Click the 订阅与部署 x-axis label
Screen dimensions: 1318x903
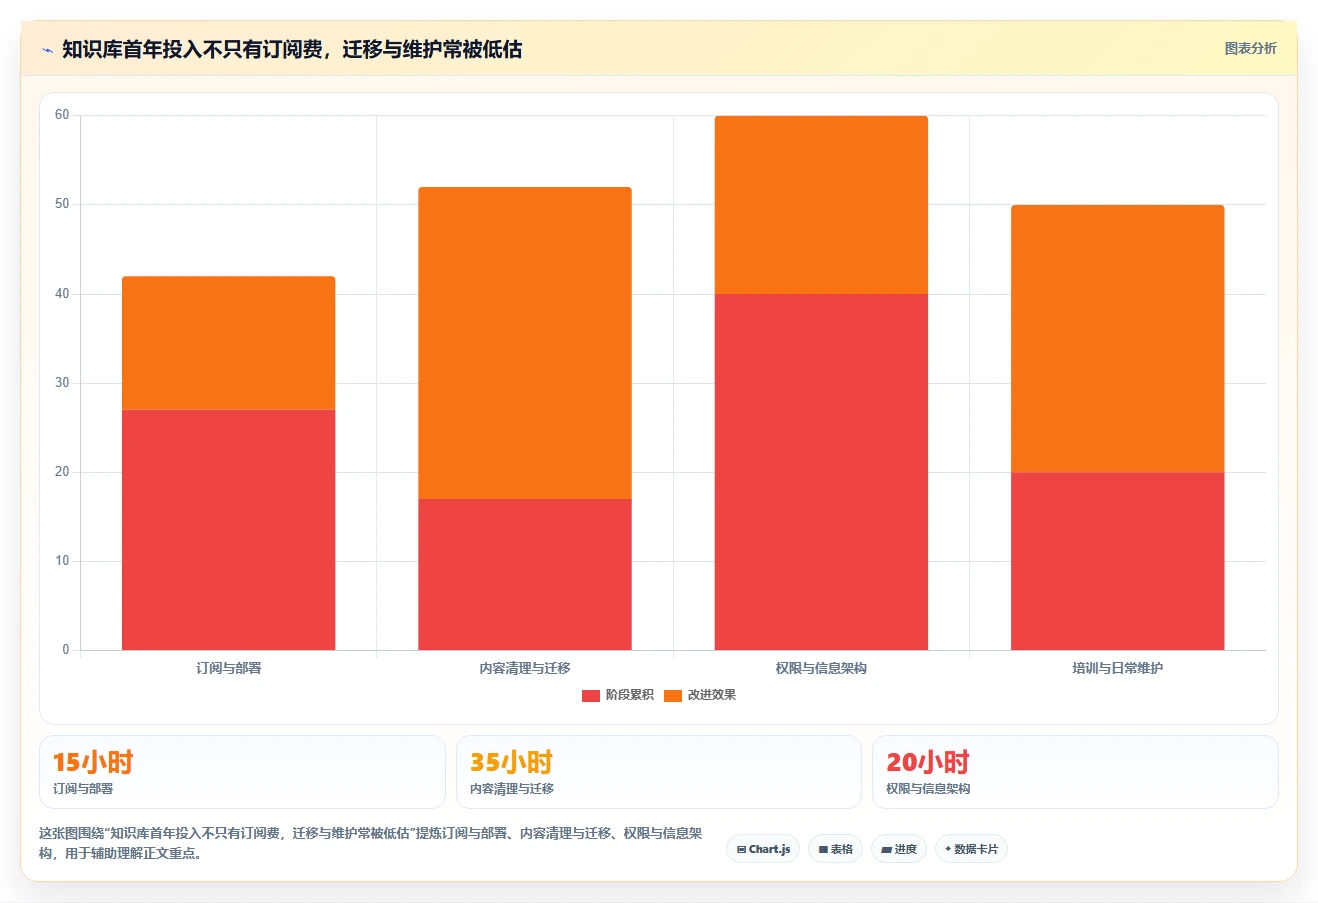tap(229, 668)
